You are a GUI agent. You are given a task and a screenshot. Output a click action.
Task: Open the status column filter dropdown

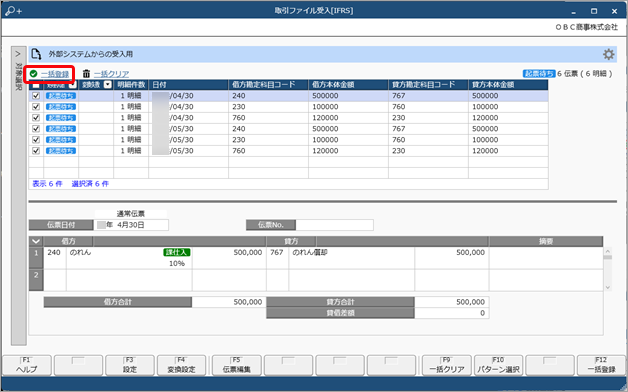pyautogui.click(x=72, y=85)
